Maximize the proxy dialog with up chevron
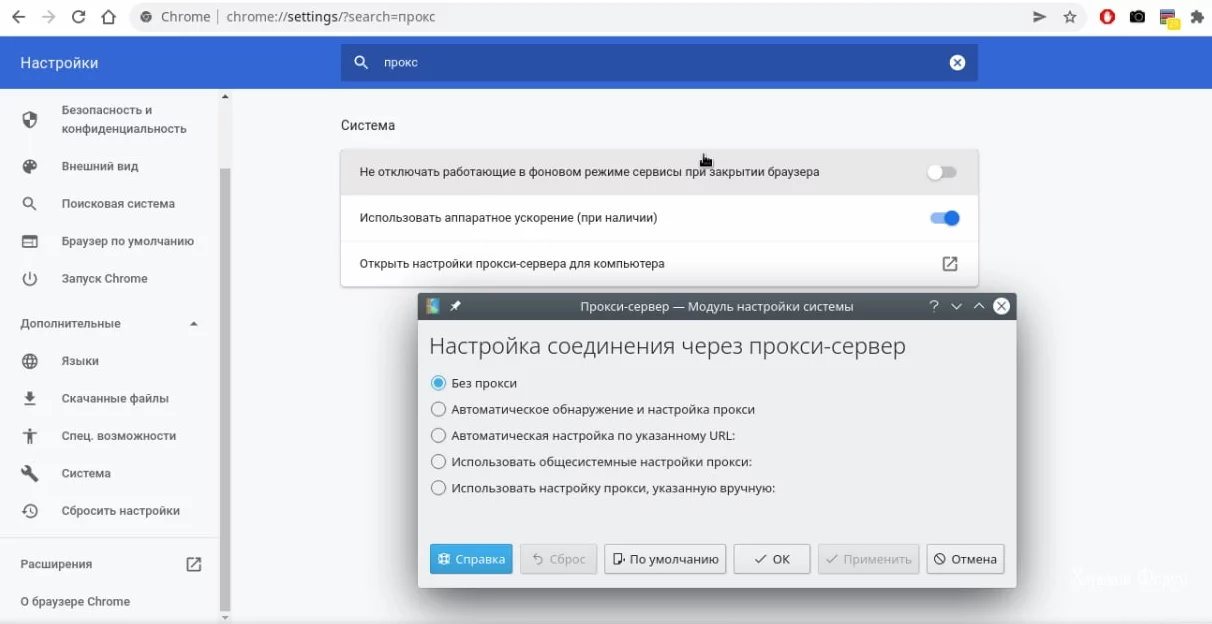The image size is (1212, 624). 979,306
